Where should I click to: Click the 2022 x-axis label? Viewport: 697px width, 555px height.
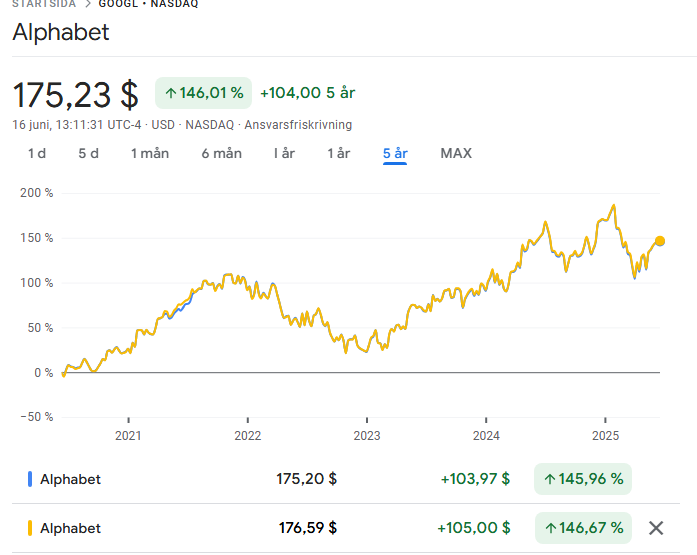[248, 435]
